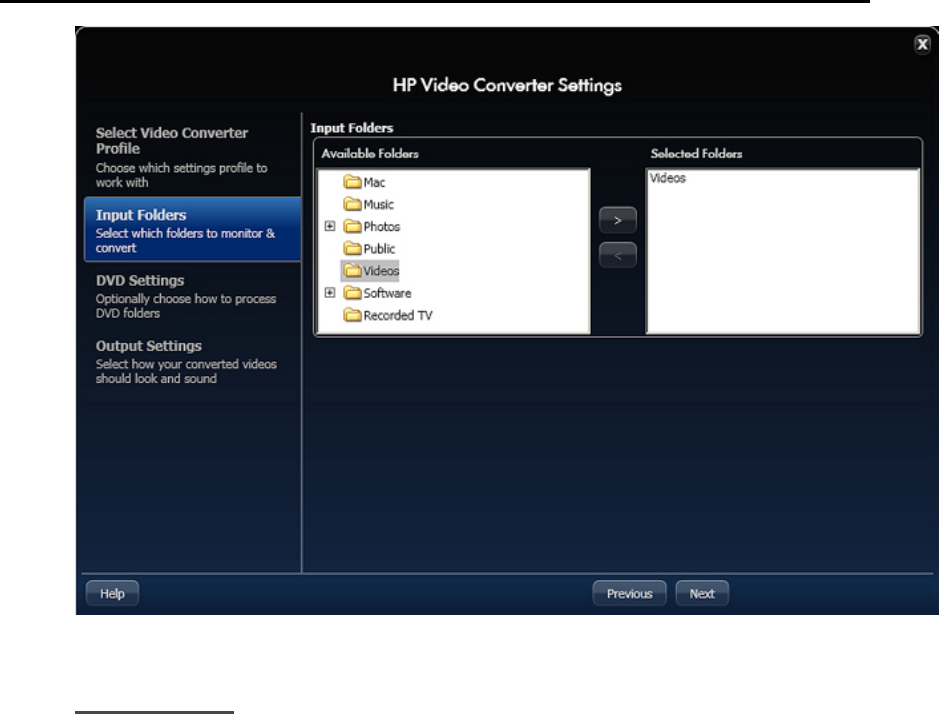This screenshot has width=939, height=714.
Task: Remove folder with the left arrow button
Action: pos(617,256)
